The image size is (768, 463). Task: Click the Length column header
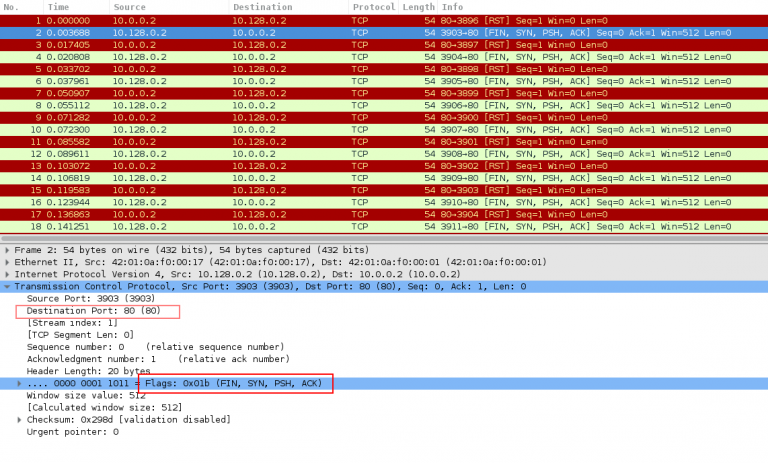tap(418, 7)
